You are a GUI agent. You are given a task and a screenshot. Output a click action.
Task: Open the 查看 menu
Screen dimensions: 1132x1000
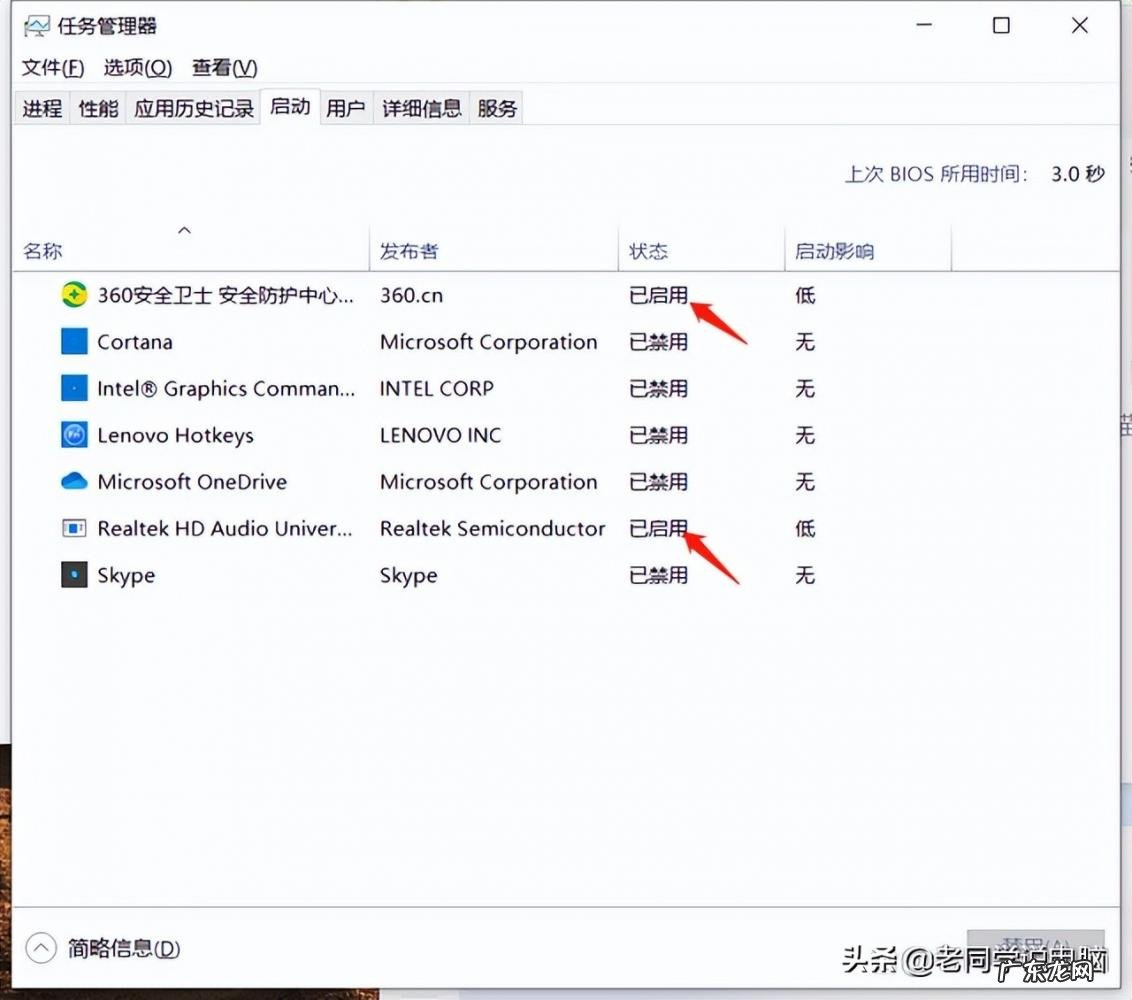click(224, 68)
